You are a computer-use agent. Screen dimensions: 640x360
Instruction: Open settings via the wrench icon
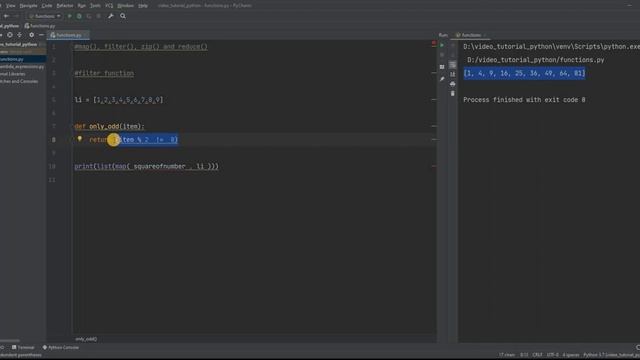pyautogui.click(x=111, y=16)
